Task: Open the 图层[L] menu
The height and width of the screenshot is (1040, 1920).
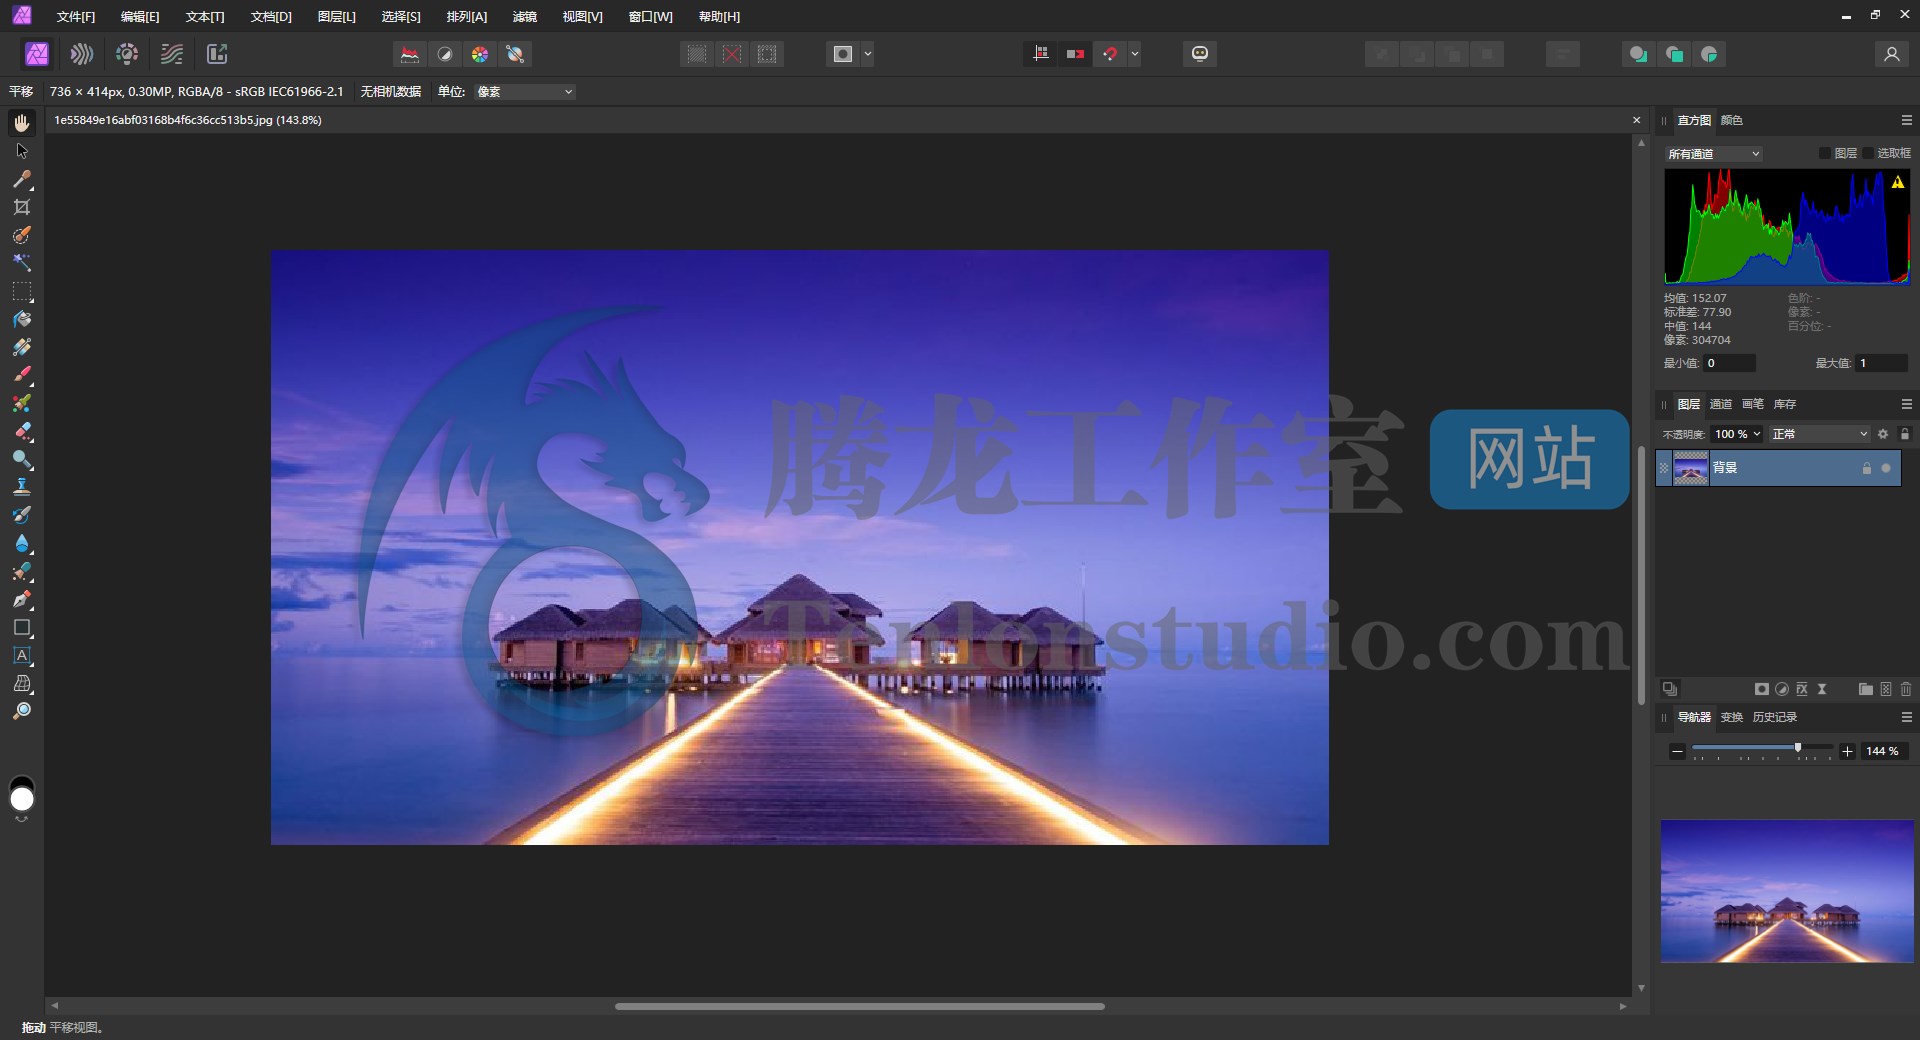Action: pyautogui.click(x=336, y=17)
